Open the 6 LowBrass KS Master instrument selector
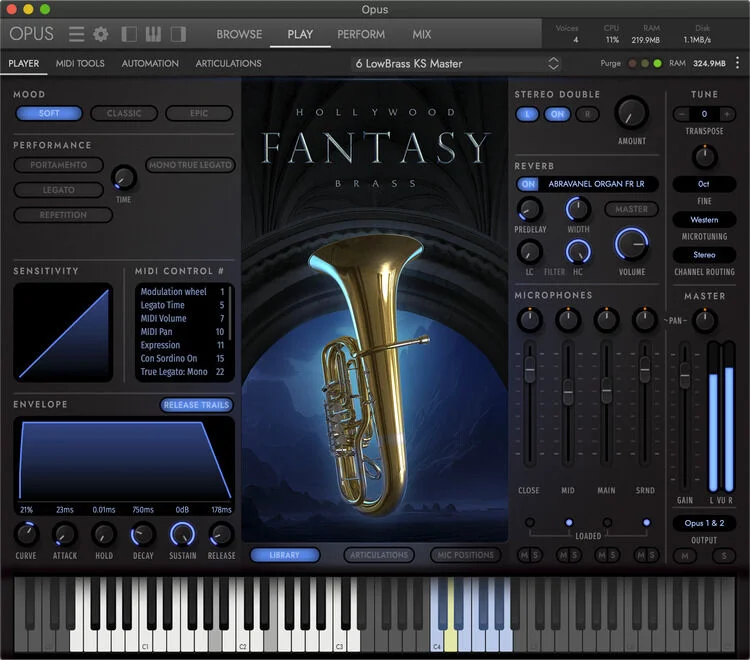Viewport: 750px width, 660px height. coord(456,64)
